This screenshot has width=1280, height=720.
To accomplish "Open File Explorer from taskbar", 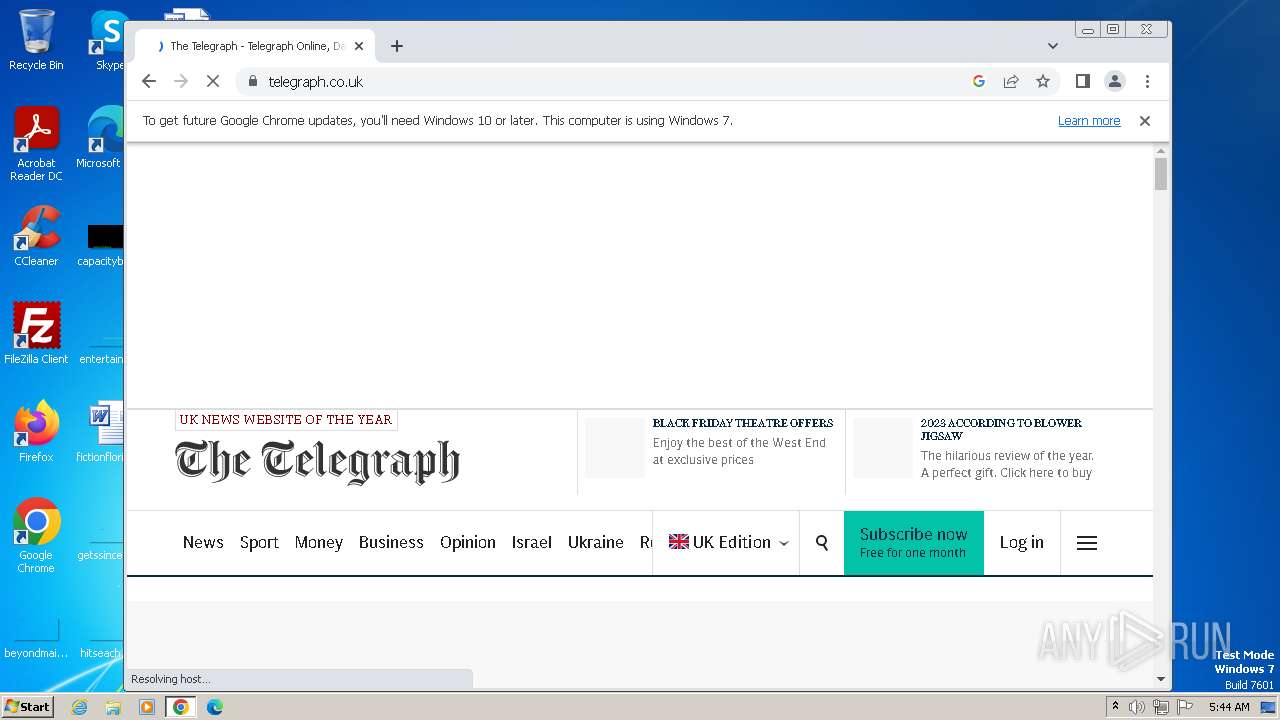I will coord(113,707).
